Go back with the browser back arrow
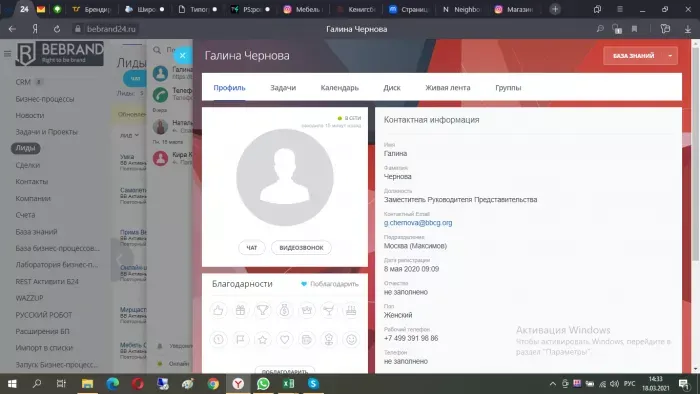 click(12, 29)
